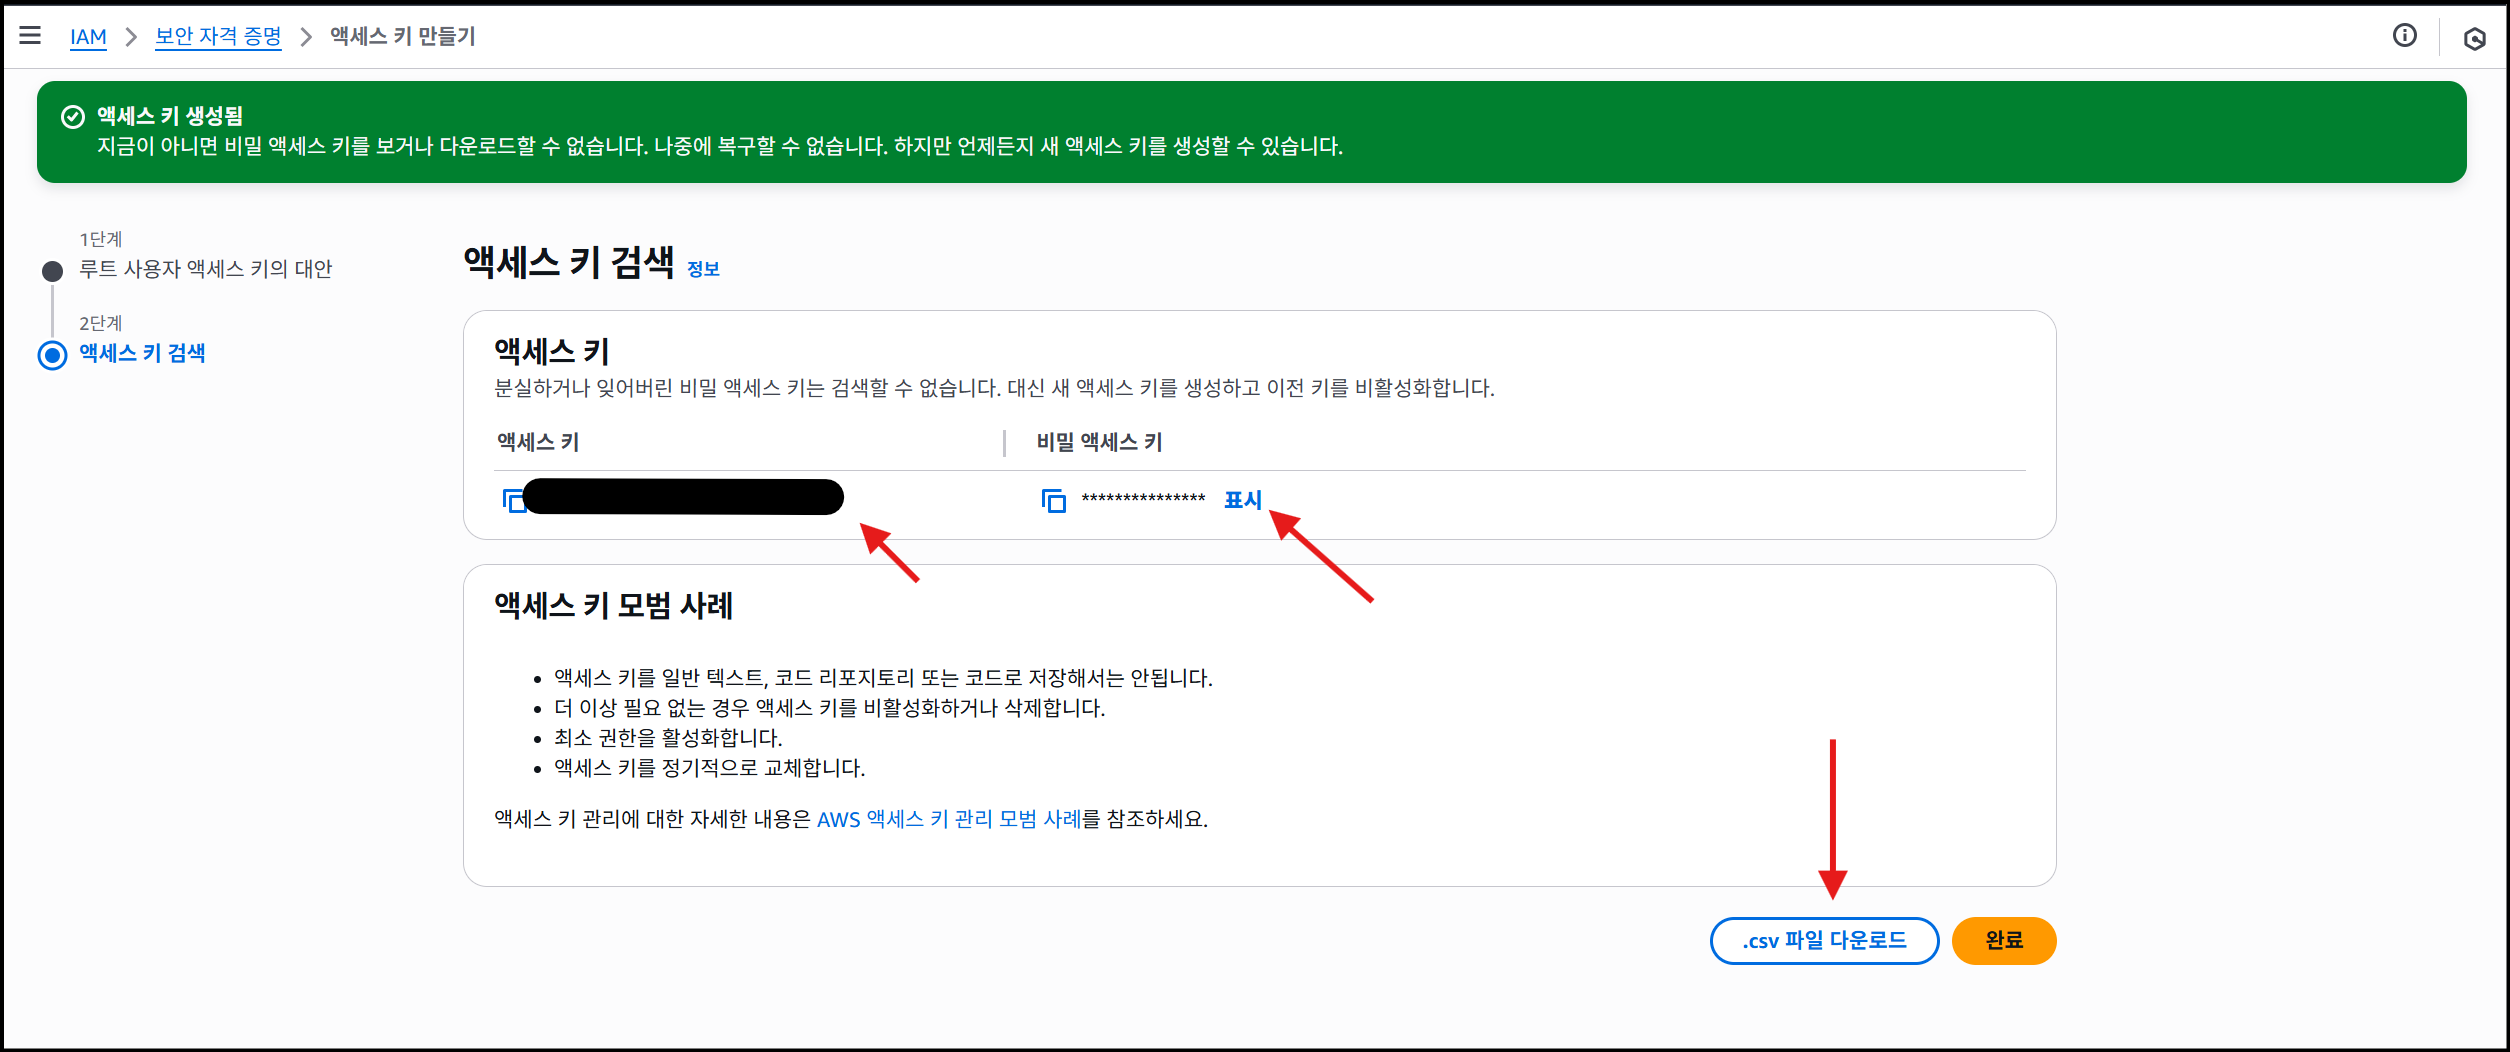2510x1052 pixels.
Task: Copy the access key with copy icon
Action: click(x=513, y=500)
